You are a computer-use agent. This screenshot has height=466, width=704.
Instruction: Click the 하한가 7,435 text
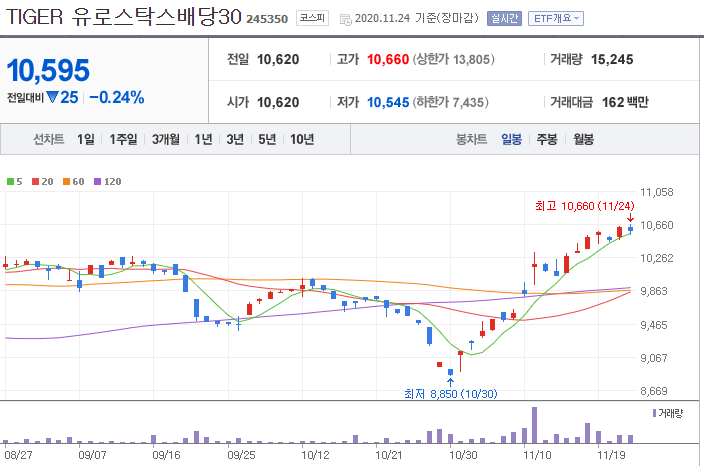pos(450,102)
